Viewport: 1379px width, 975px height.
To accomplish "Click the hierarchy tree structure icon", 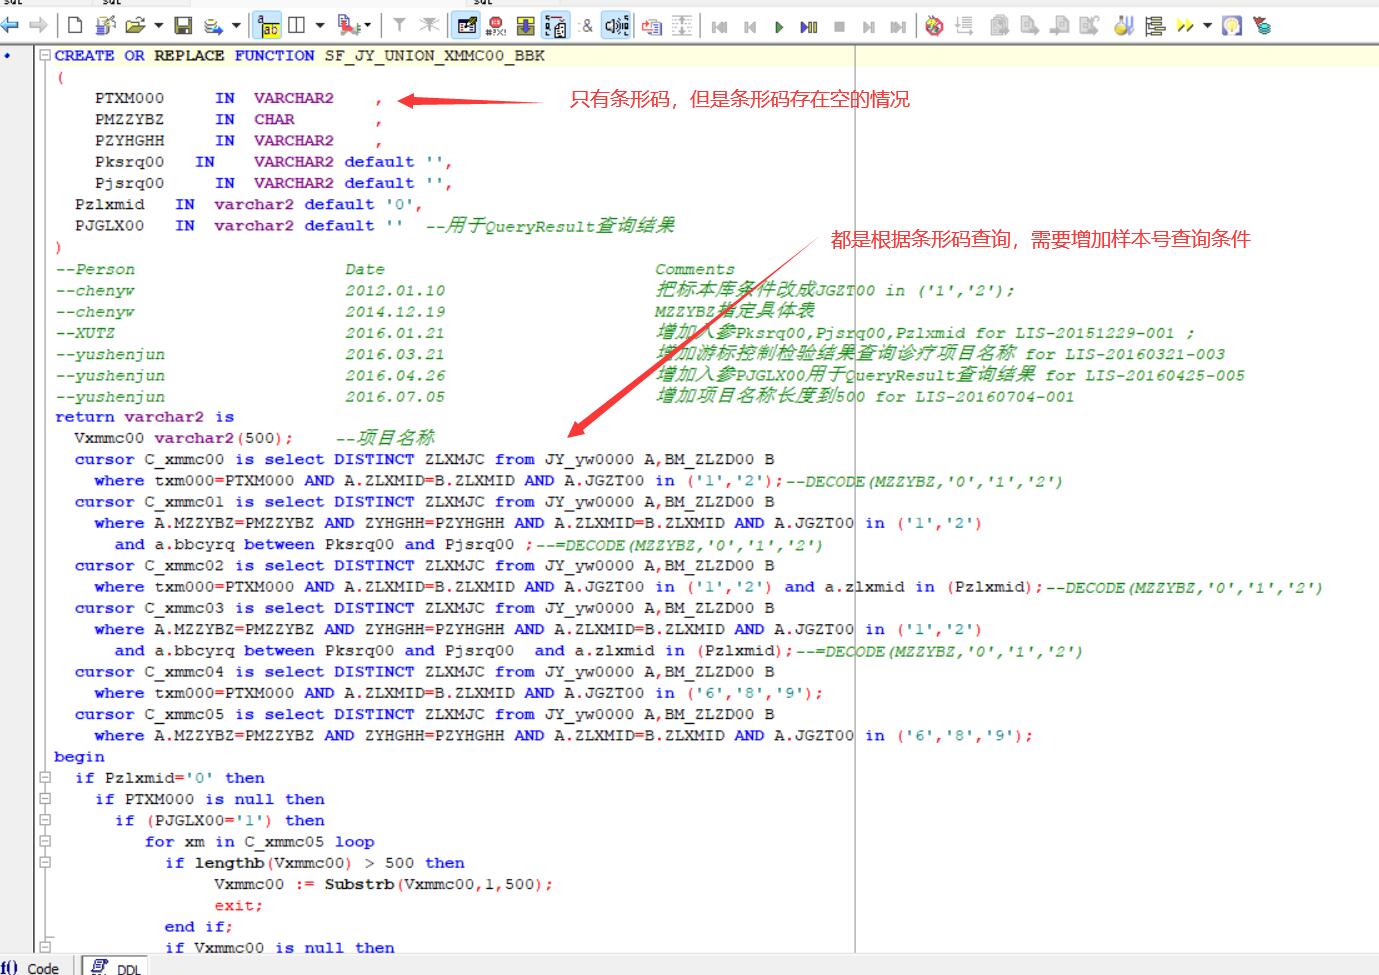I will [1154, 26].
